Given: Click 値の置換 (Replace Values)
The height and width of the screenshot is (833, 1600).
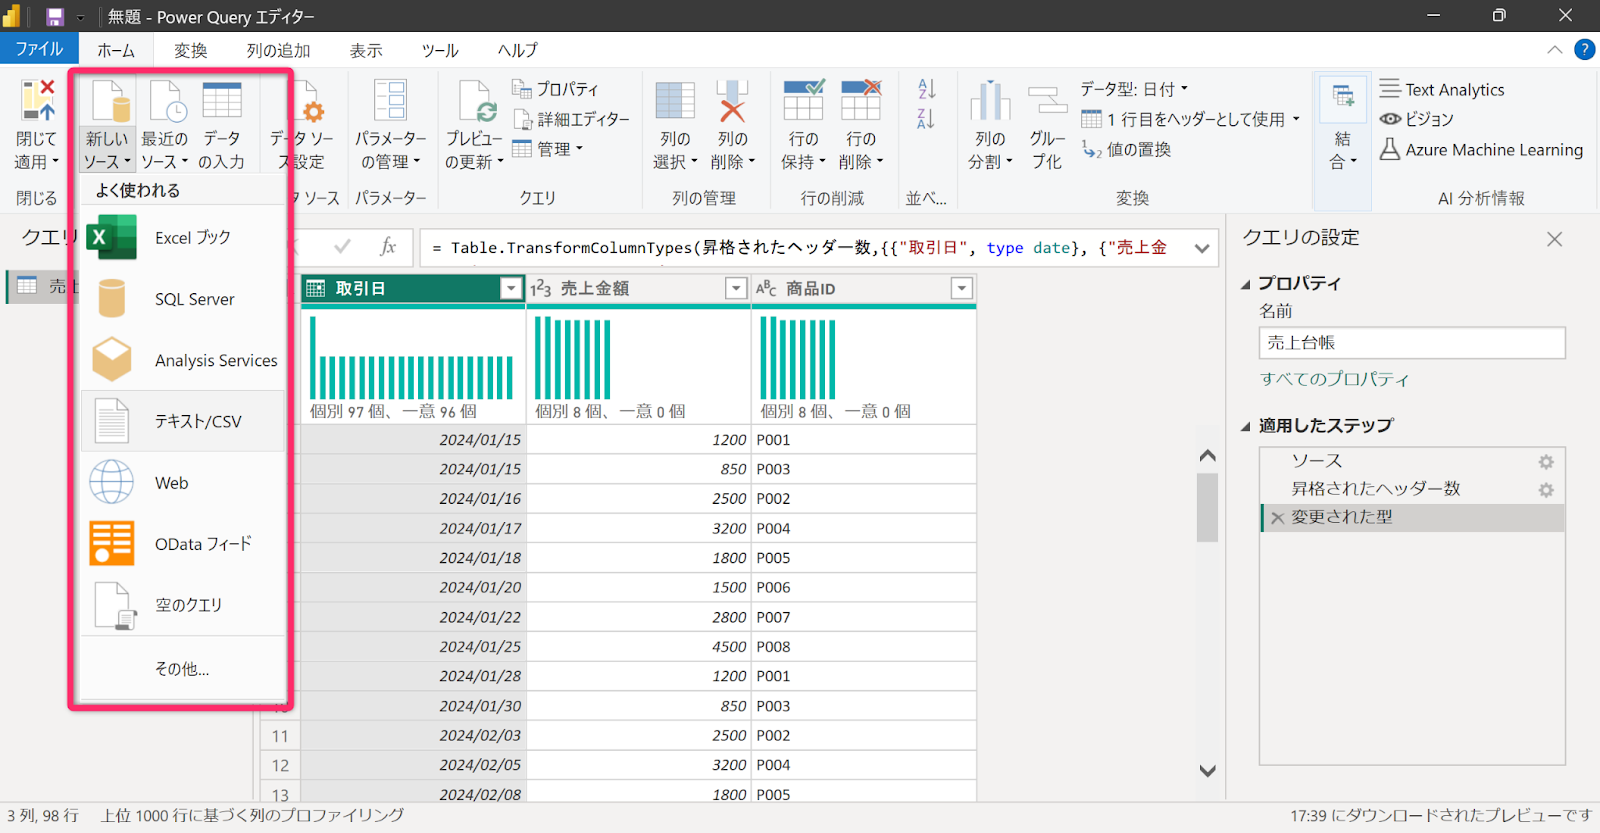Looking at the screenshot, I should point(1126,149).
